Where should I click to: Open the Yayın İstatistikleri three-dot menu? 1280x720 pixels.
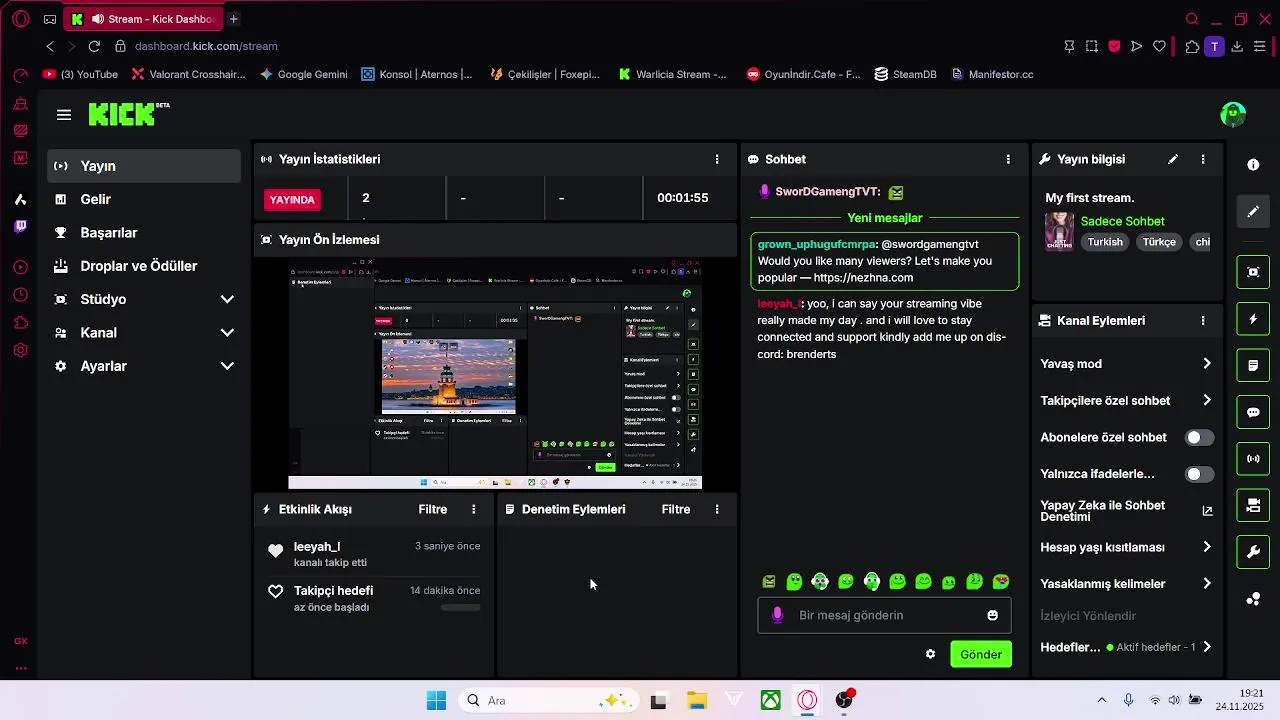pyautogui.click(x=717, y=159)
